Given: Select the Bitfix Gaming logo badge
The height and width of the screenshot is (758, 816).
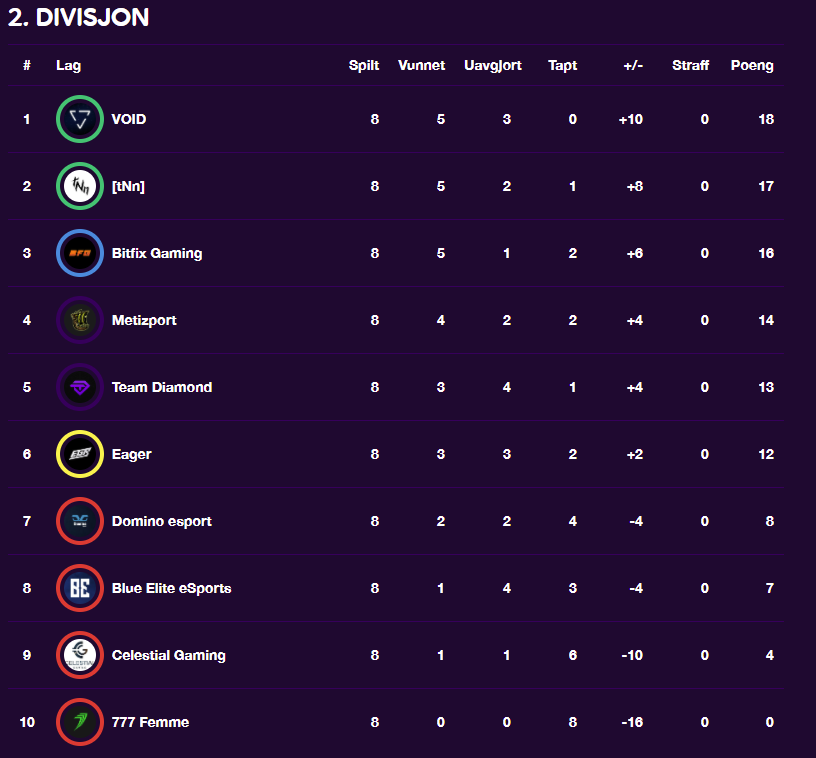Looking at the screenshot, I should point(80,253).
